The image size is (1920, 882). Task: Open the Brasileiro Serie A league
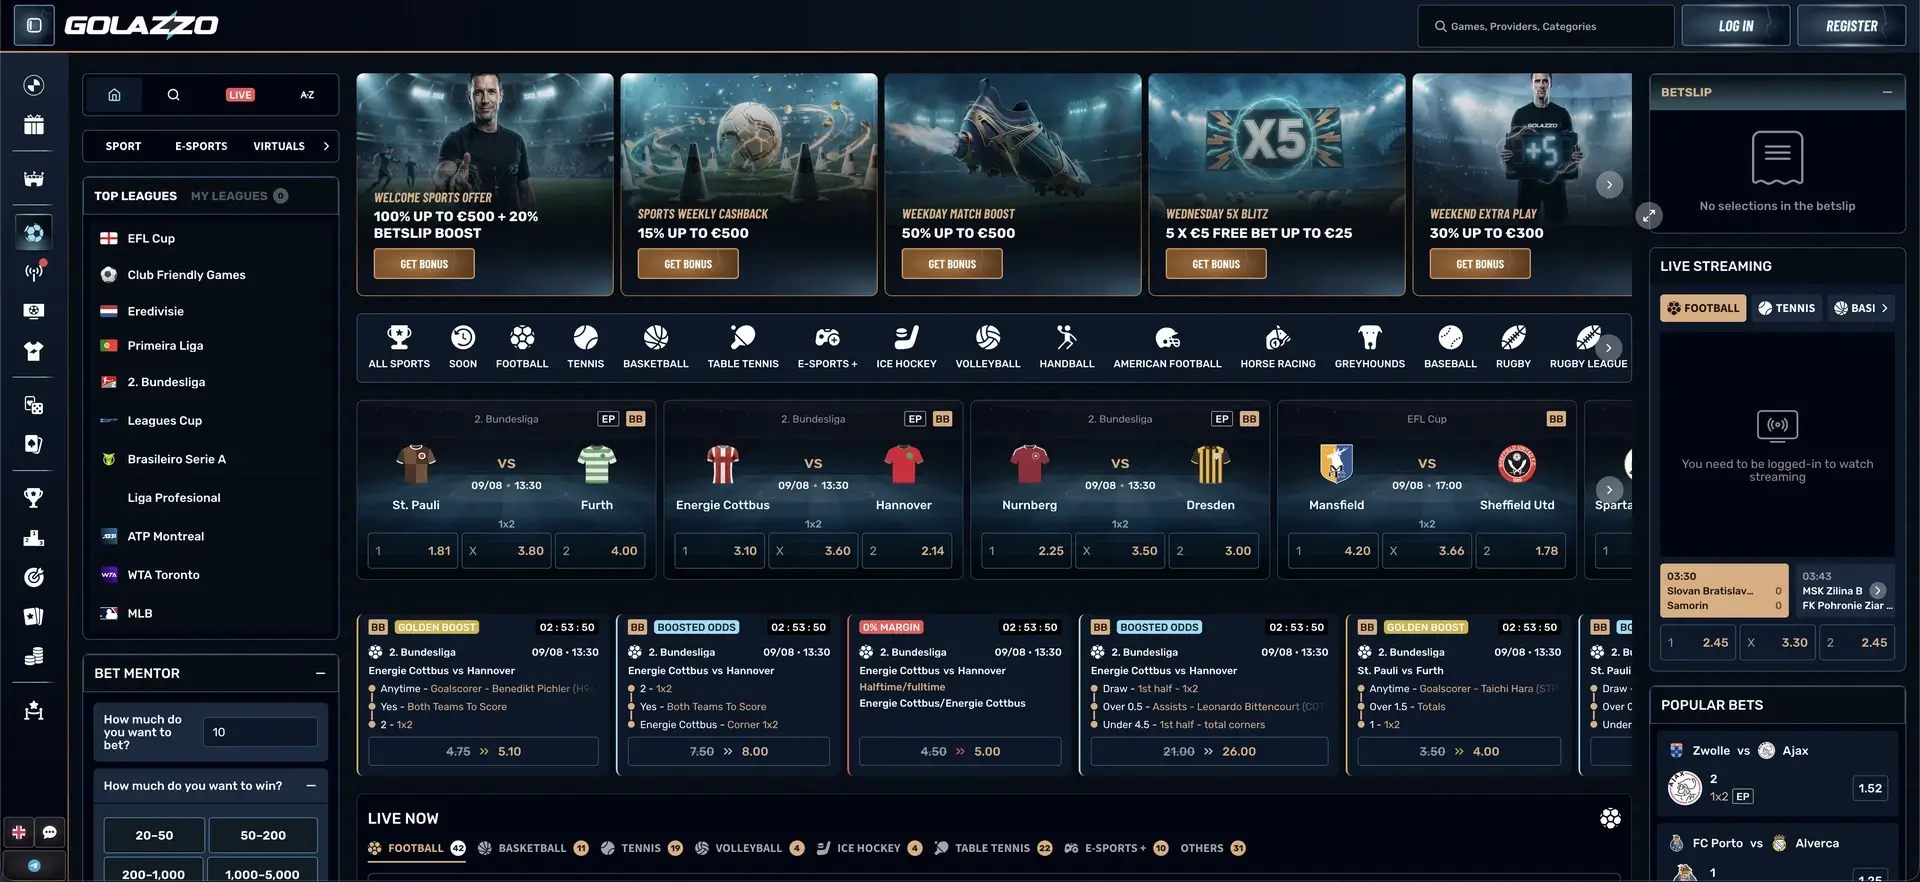[176, 459]
